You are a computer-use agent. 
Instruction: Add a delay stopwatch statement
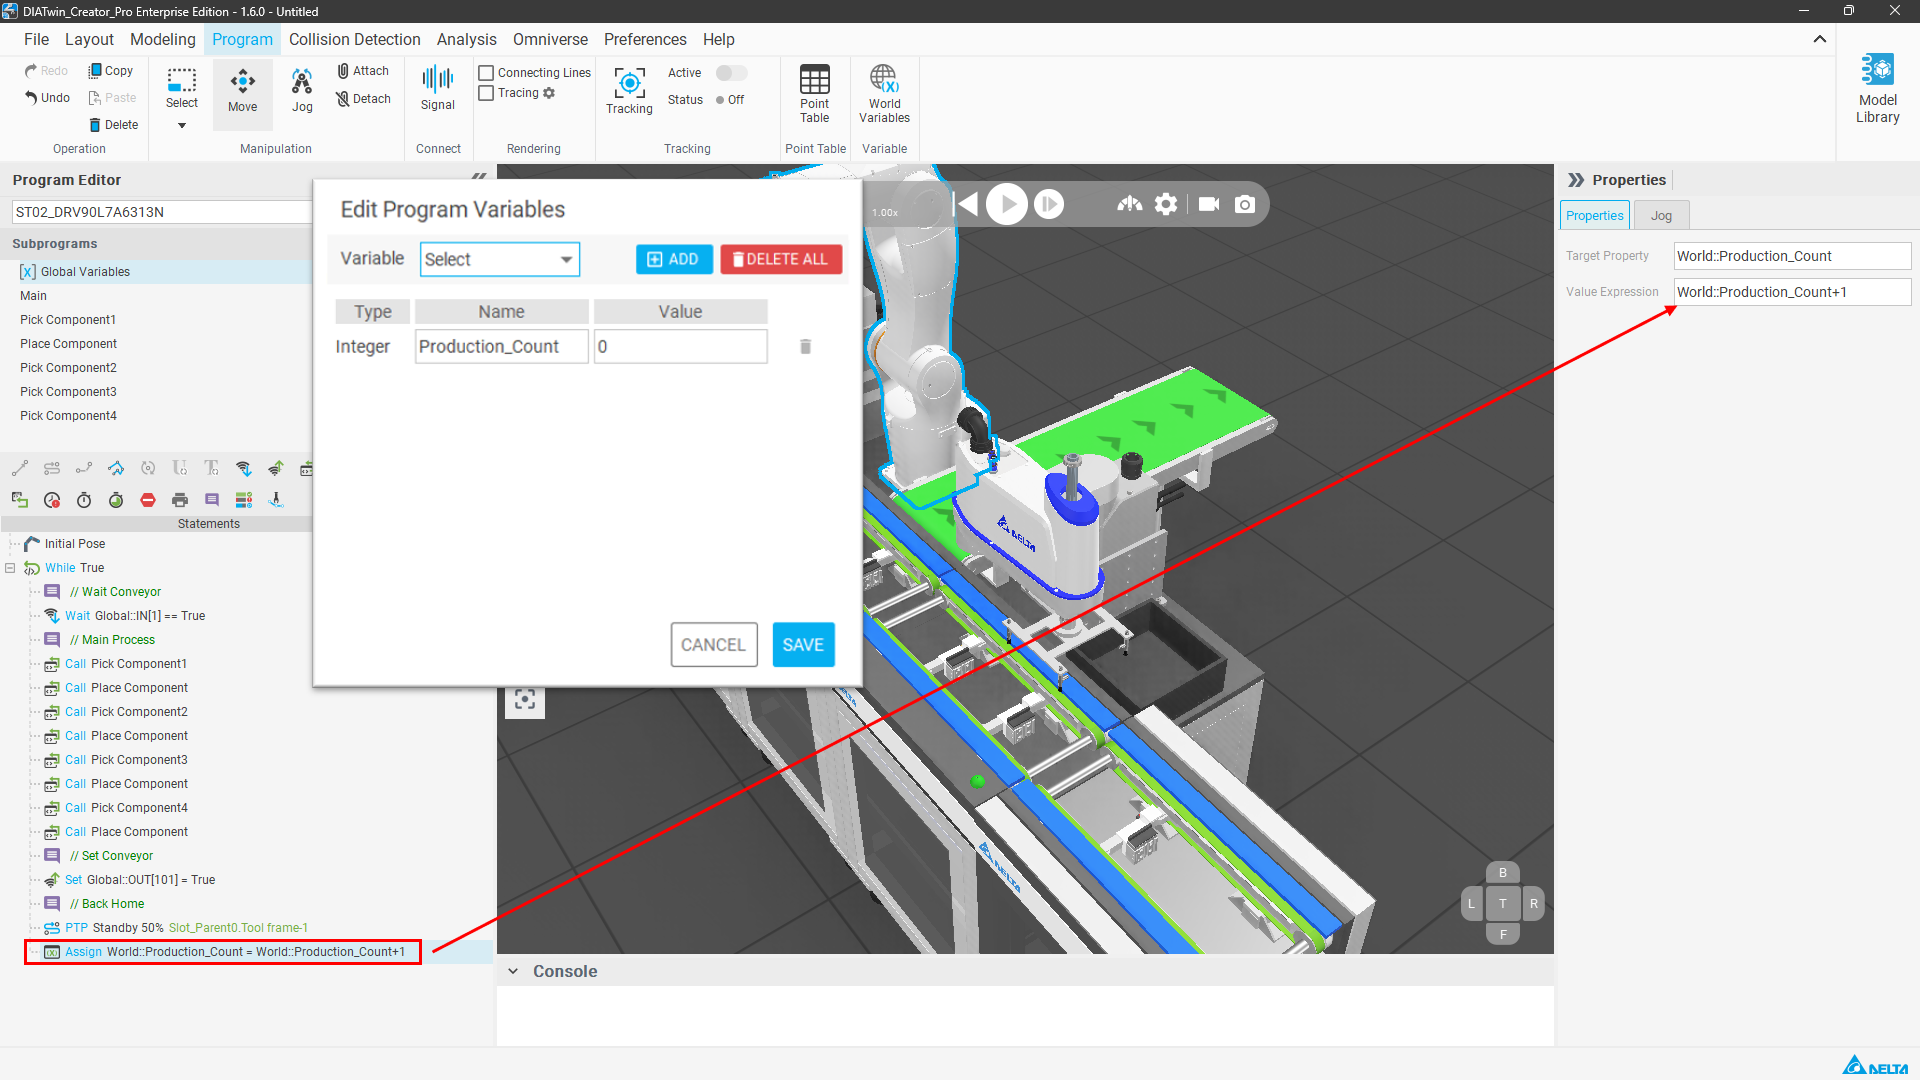[x=84, y=500]
